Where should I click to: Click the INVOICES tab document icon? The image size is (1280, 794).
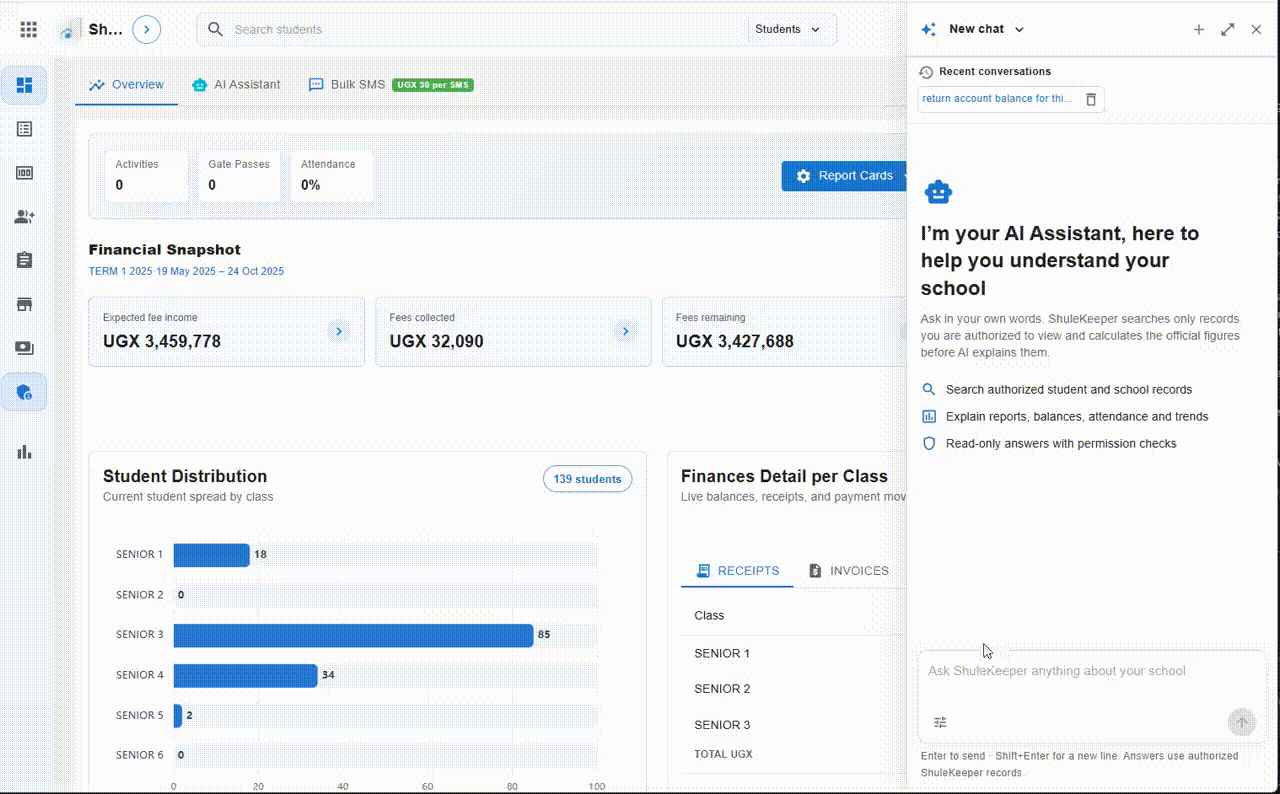coord(815,571)
